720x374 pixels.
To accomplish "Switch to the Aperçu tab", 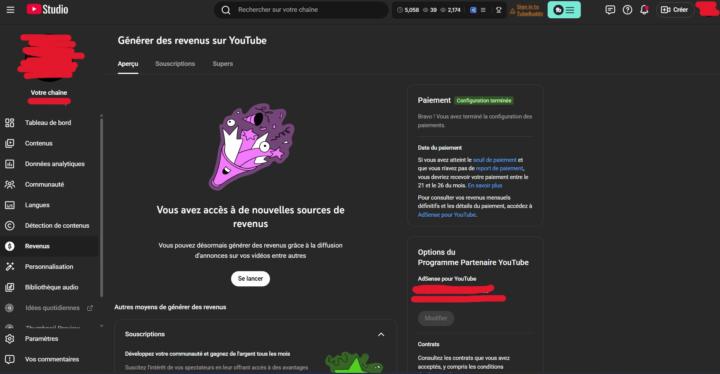I will tap(128, 64).
